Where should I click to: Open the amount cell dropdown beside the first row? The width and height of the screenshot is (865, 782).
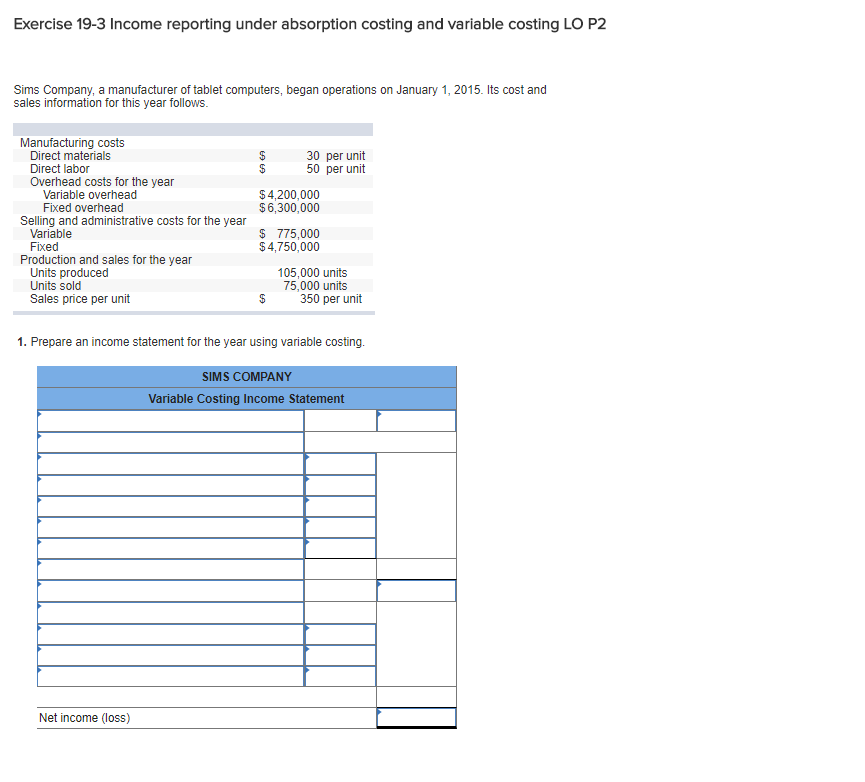[x=340, y=420]
